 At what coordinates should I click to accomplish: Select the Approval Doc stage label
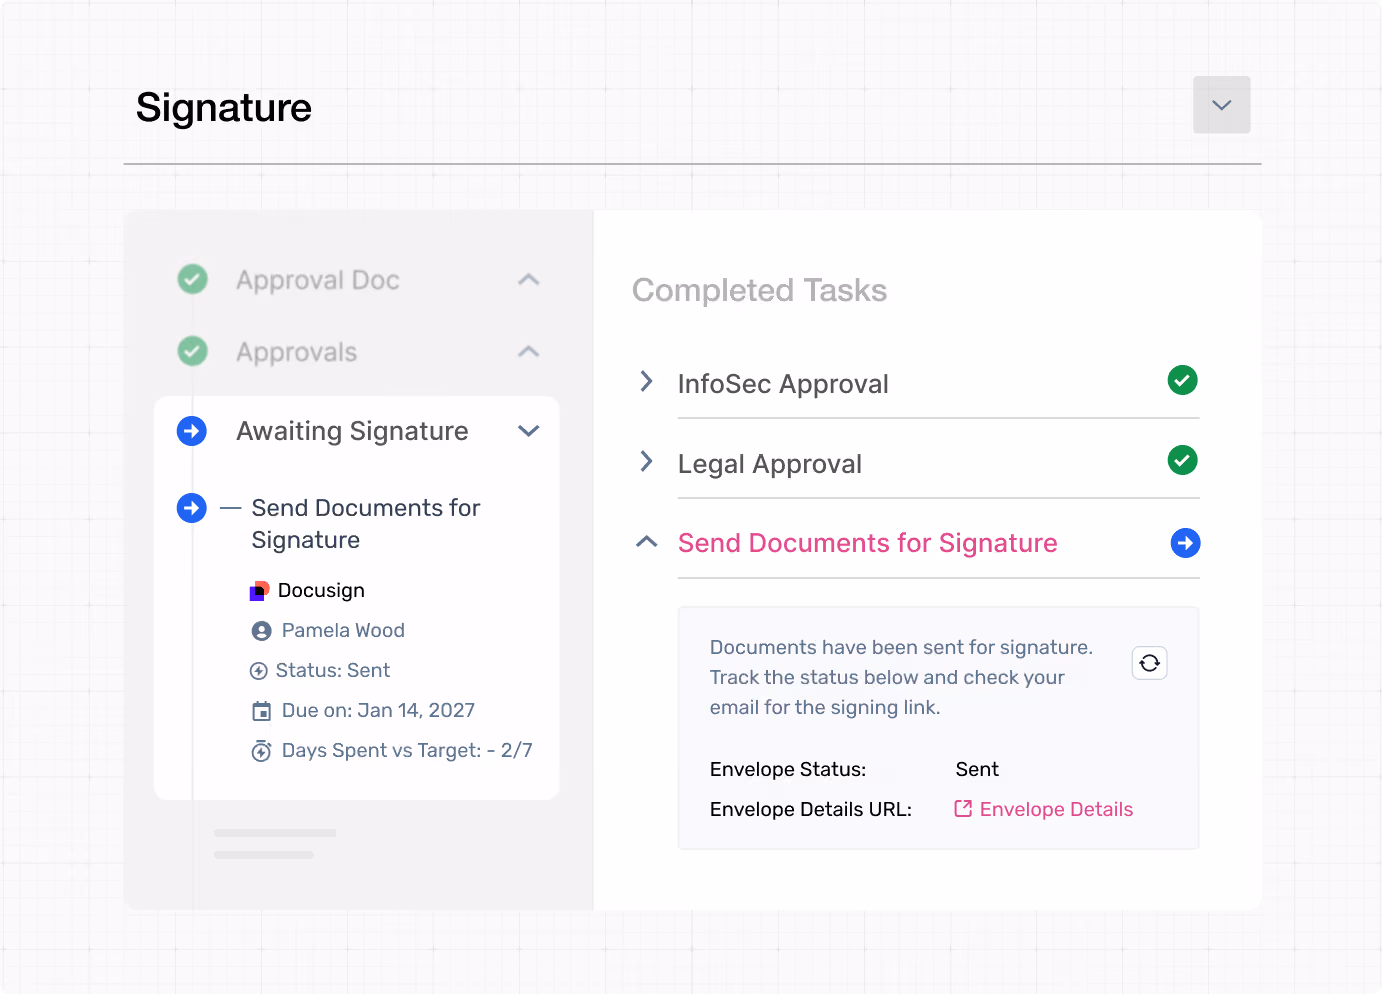[x=318, y=280]
